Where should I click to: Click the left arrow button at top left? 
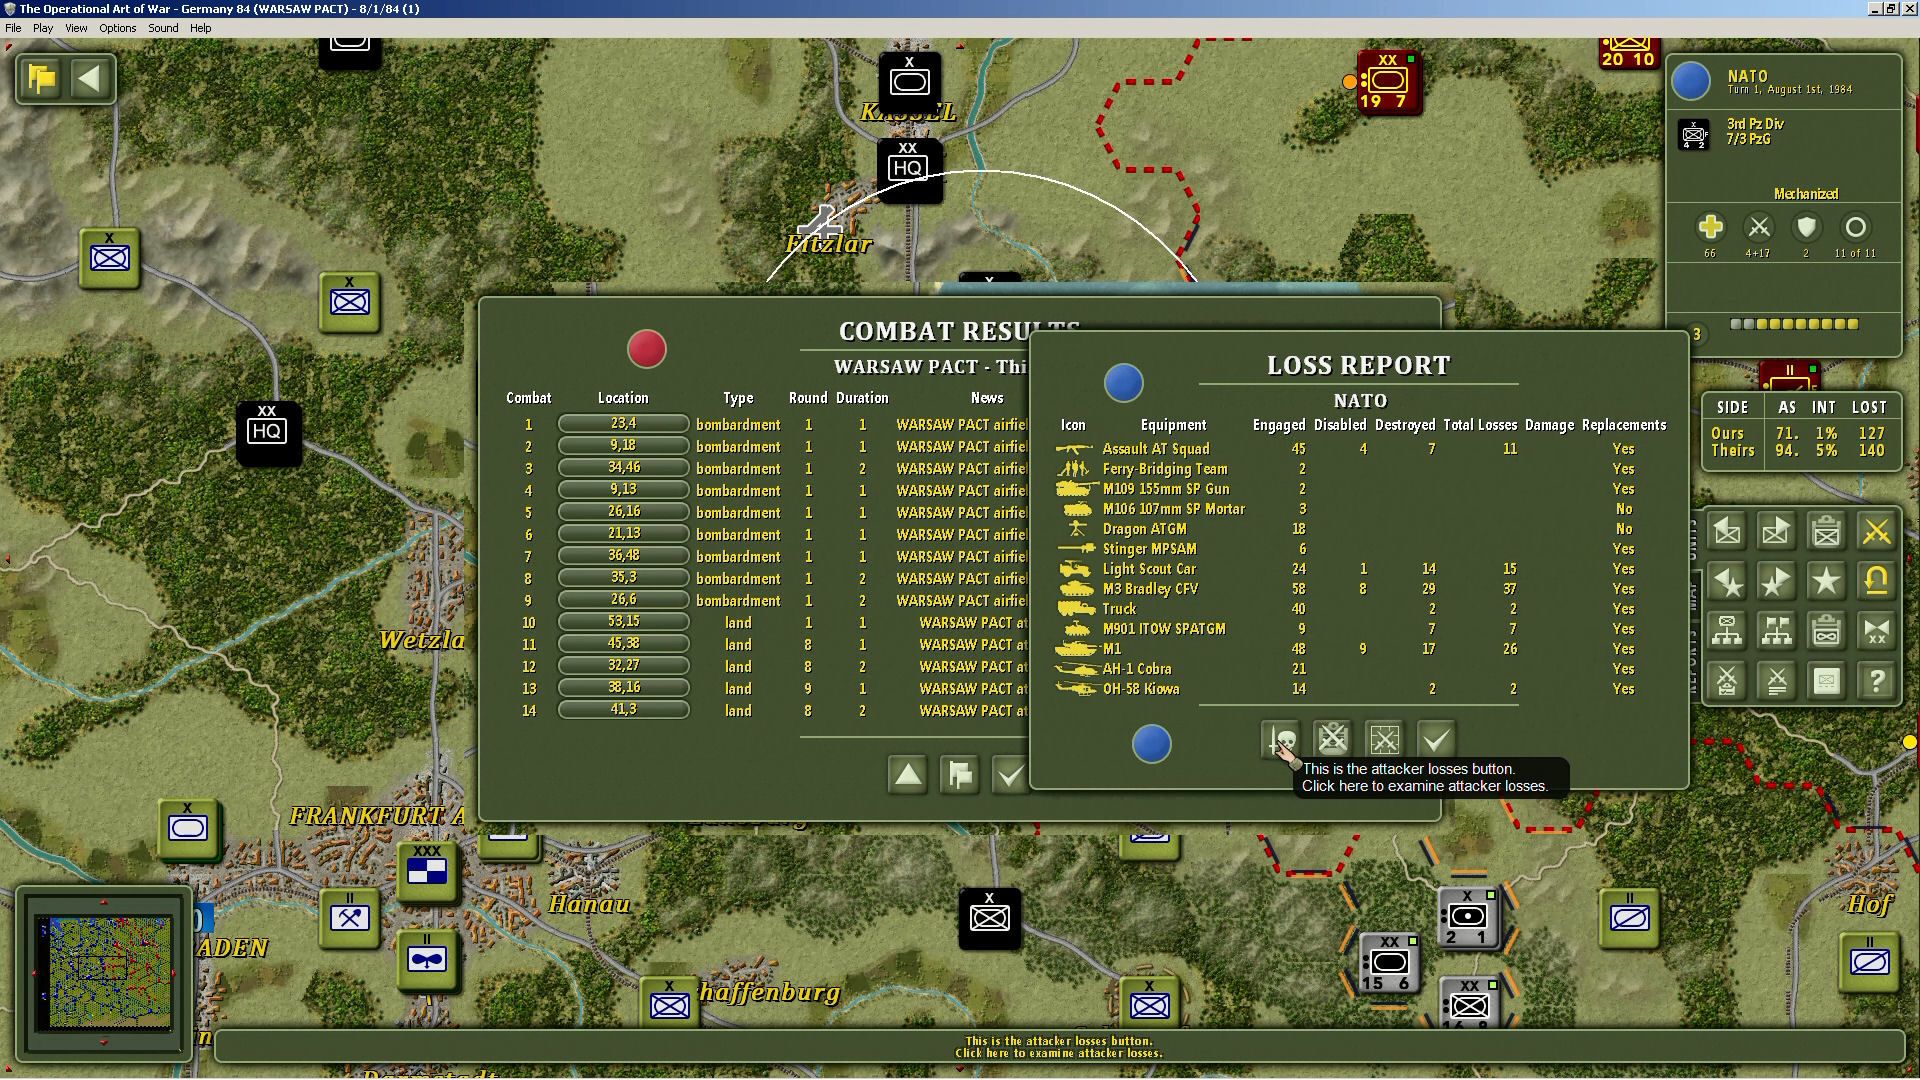(x=90, y=79)
